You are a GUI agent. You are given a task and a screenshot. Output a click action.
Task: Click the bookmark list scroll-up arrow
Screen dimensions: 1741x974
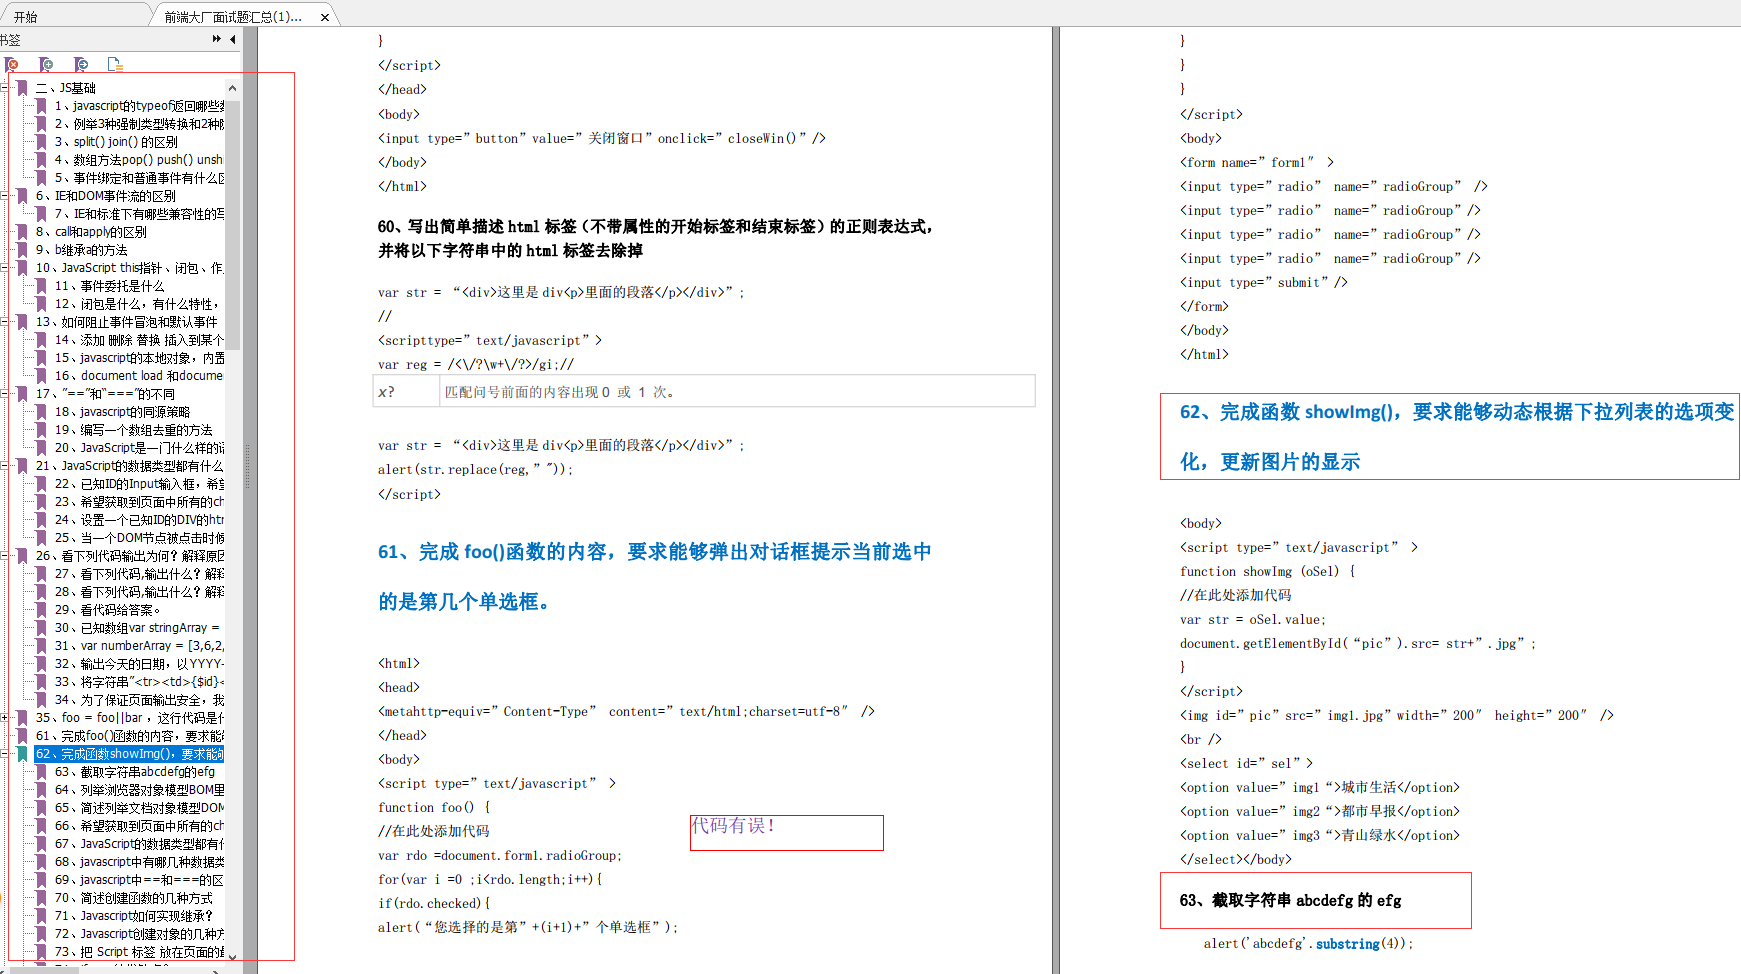[233, 87]
